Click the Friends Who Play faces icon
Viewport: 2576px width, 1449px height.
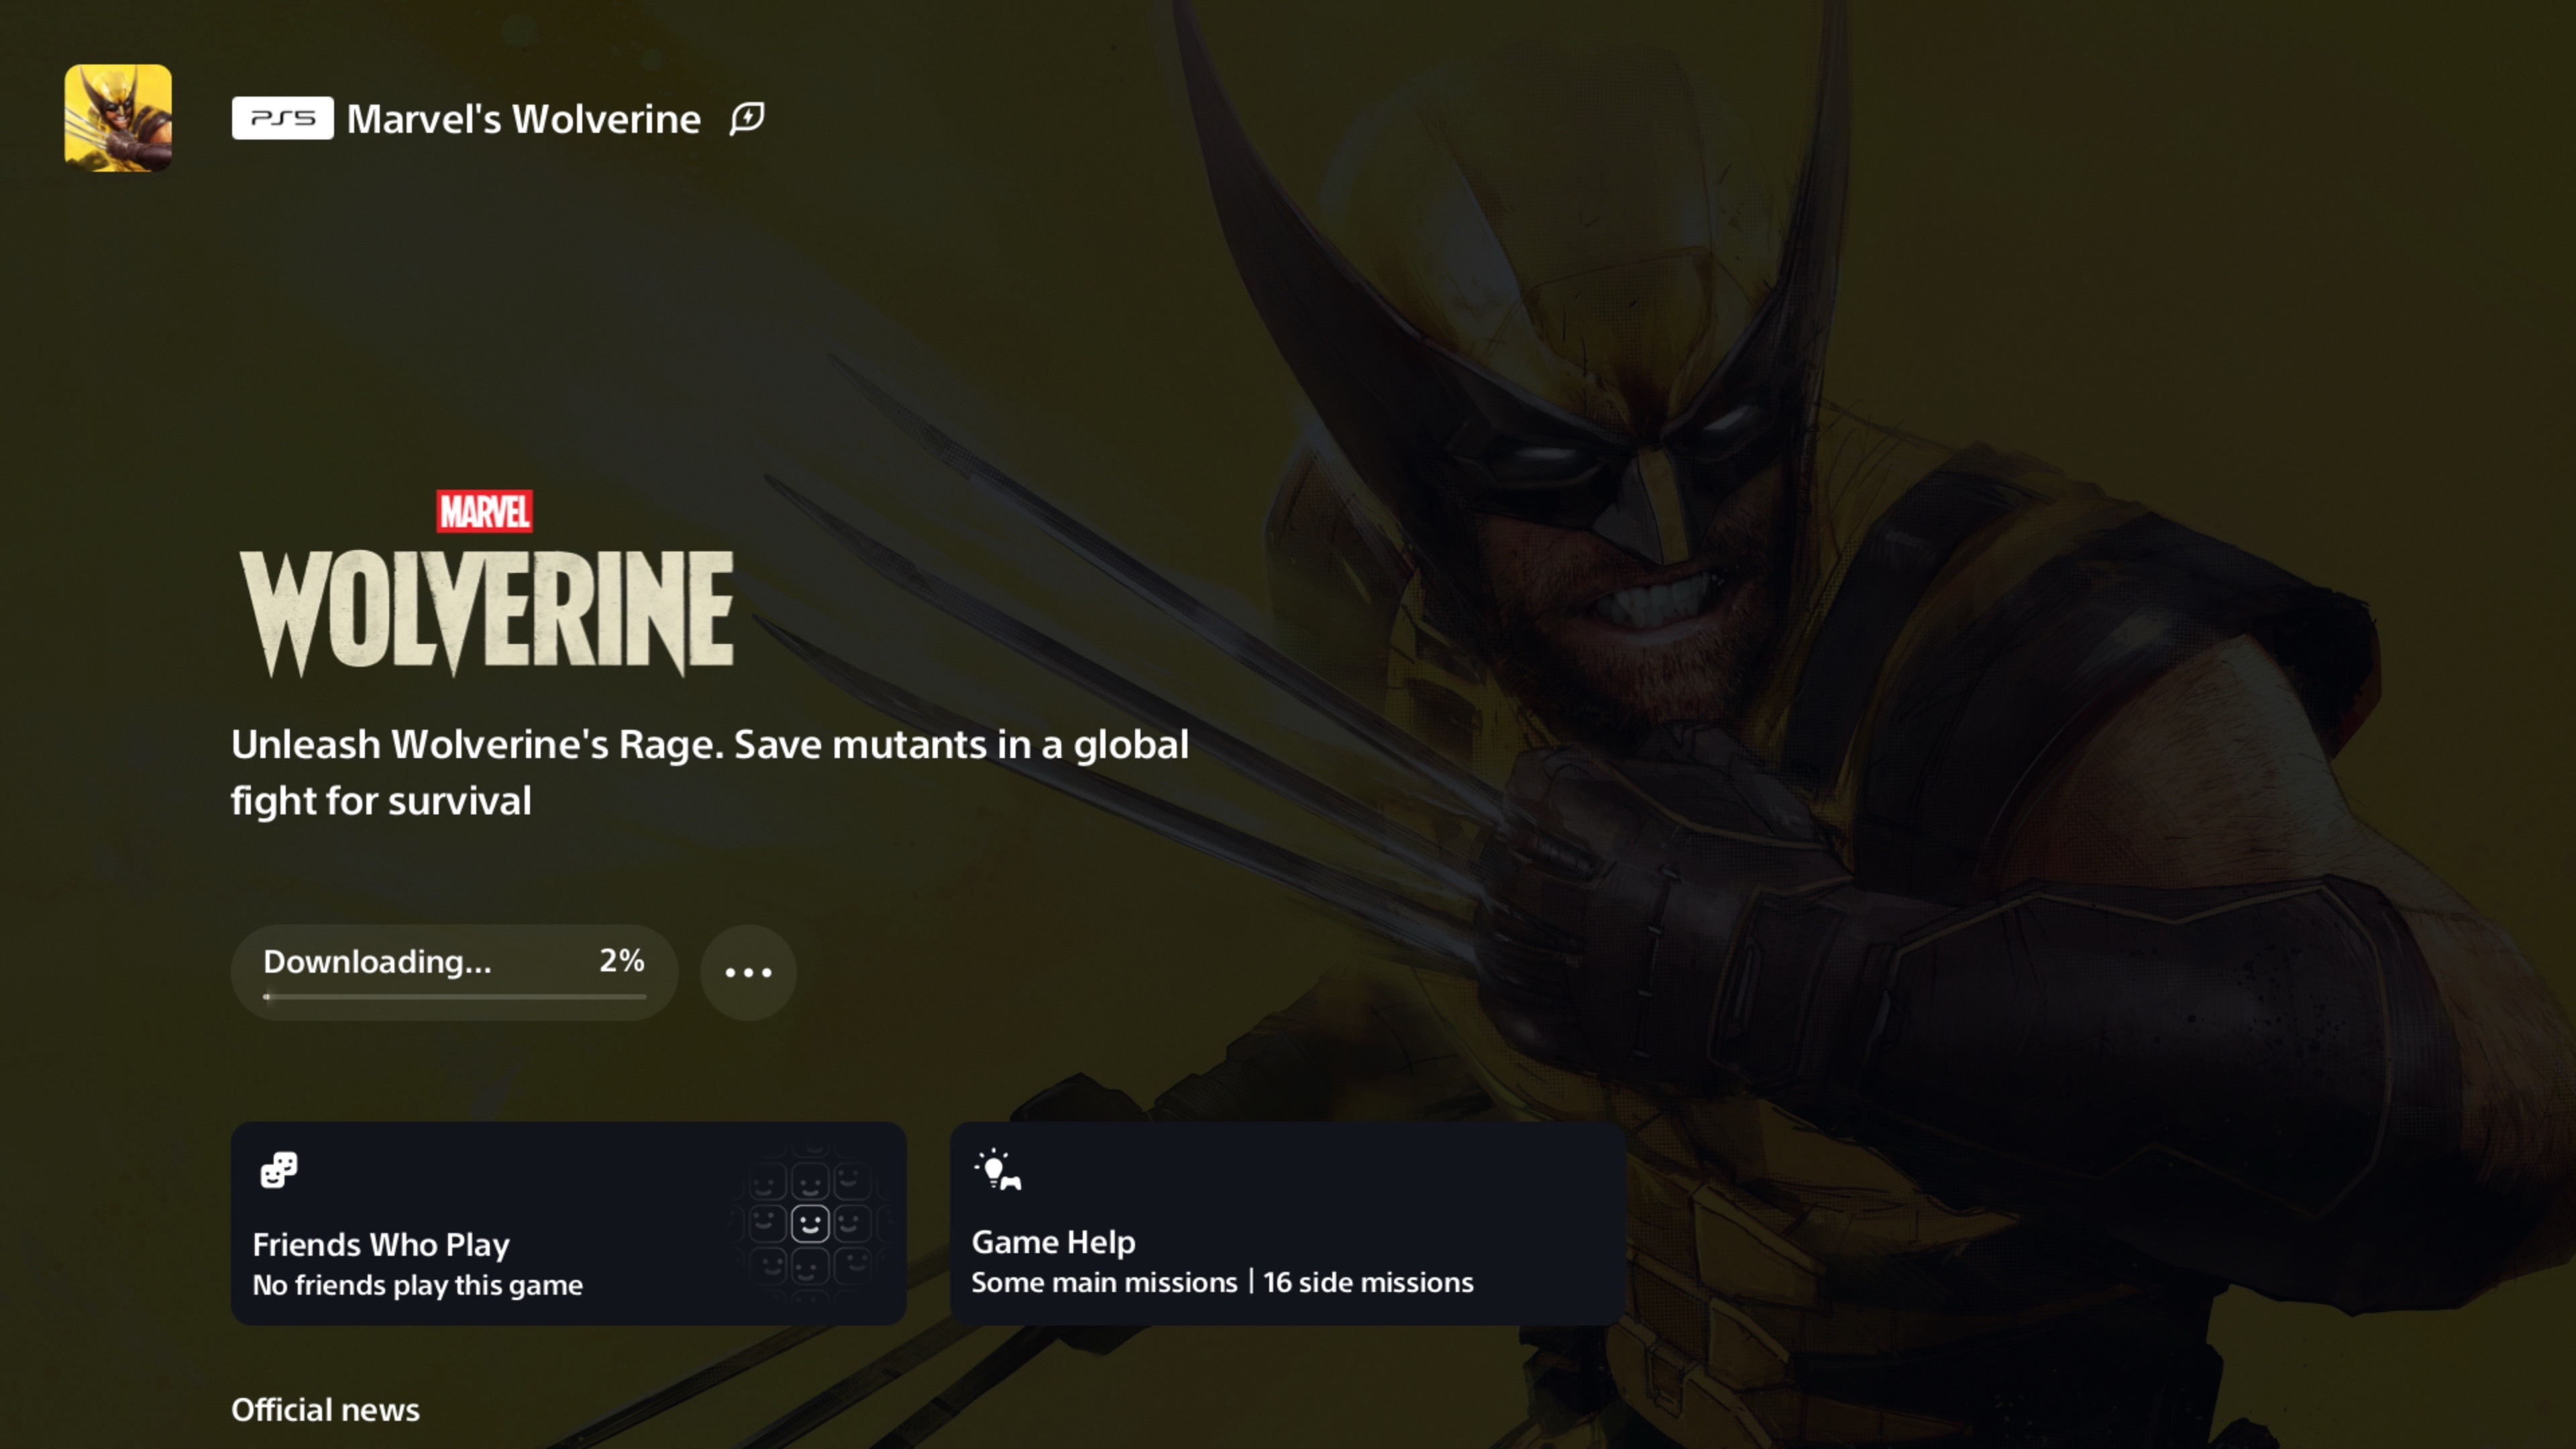(x=279, y=1169)
